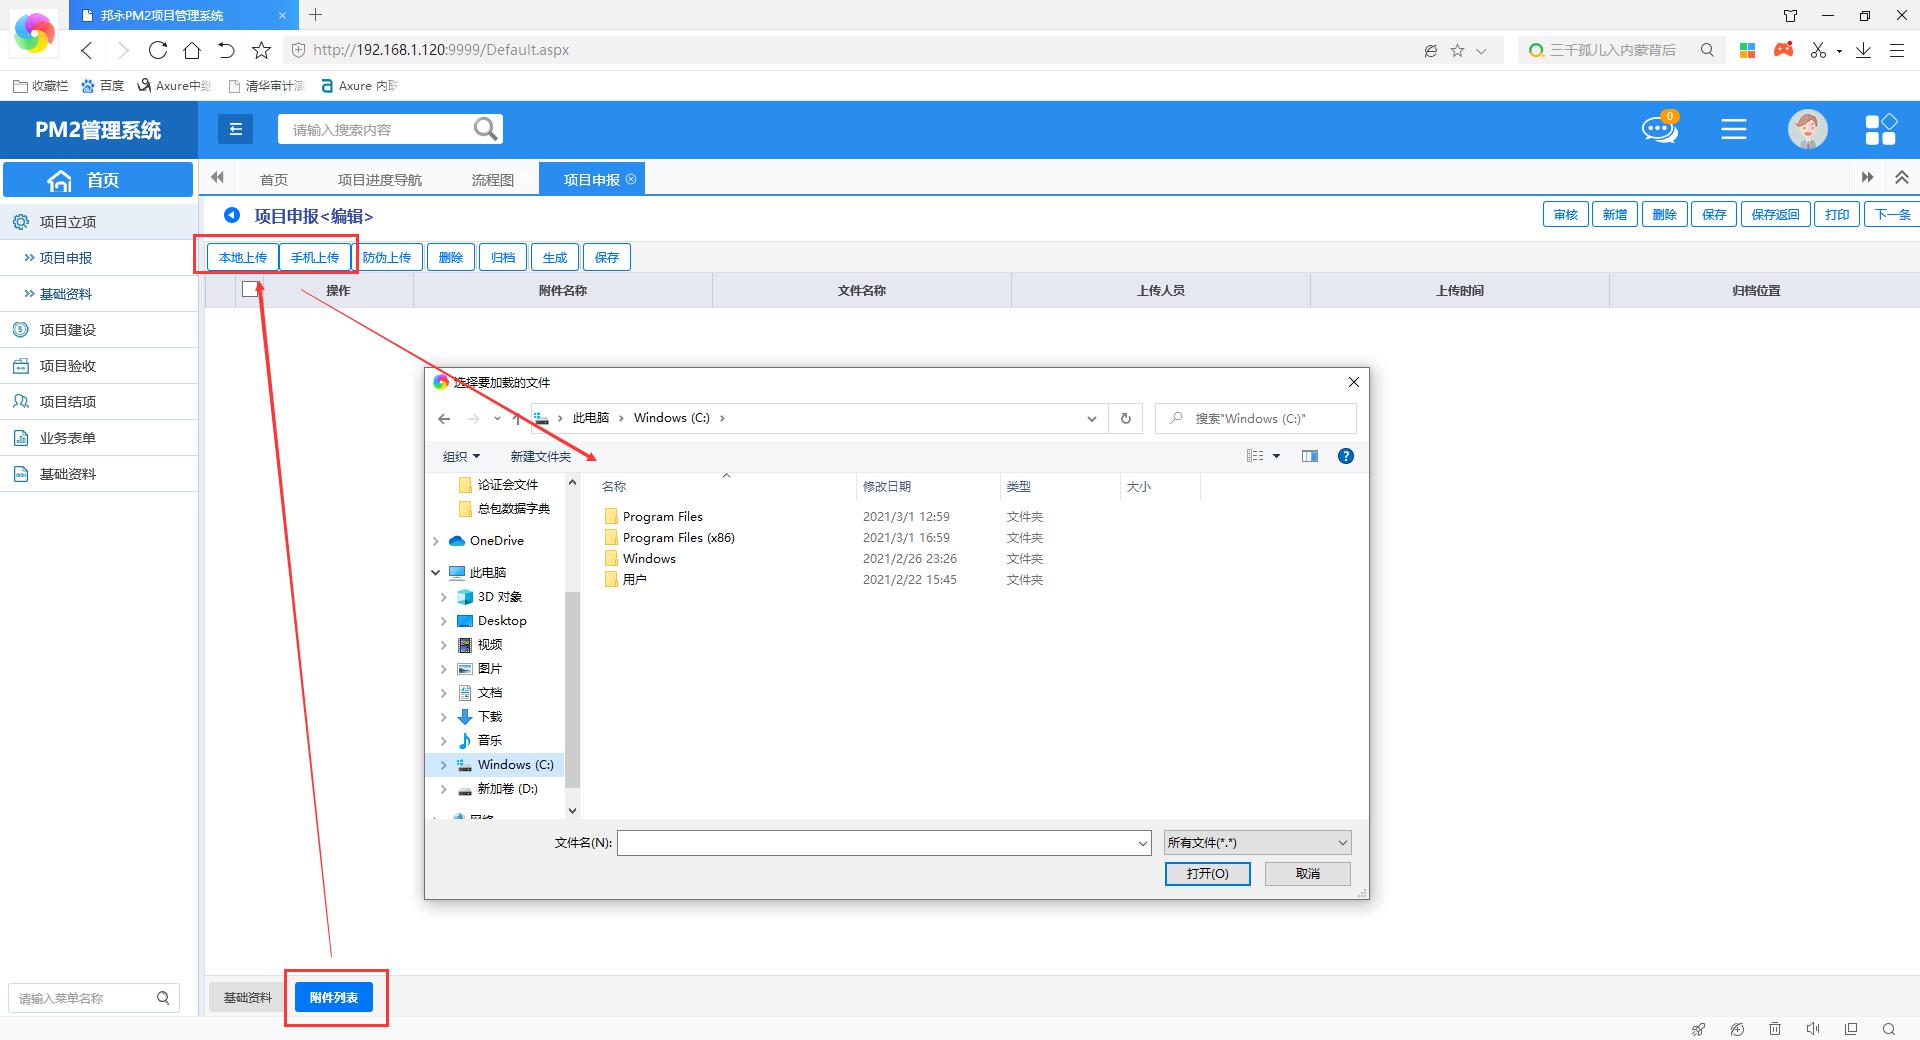Click the refresh icon in file dialog

pyautogui.click(x=1125, y=419)
